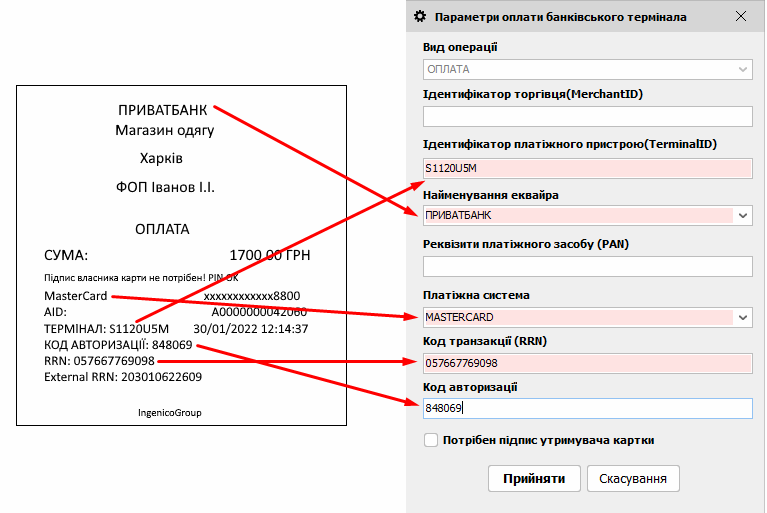Image resolution: width=767 pixels, height=513 pixels.
Task: Click the MASTERCARD text in payment system combo
Action: coord(459,317)
